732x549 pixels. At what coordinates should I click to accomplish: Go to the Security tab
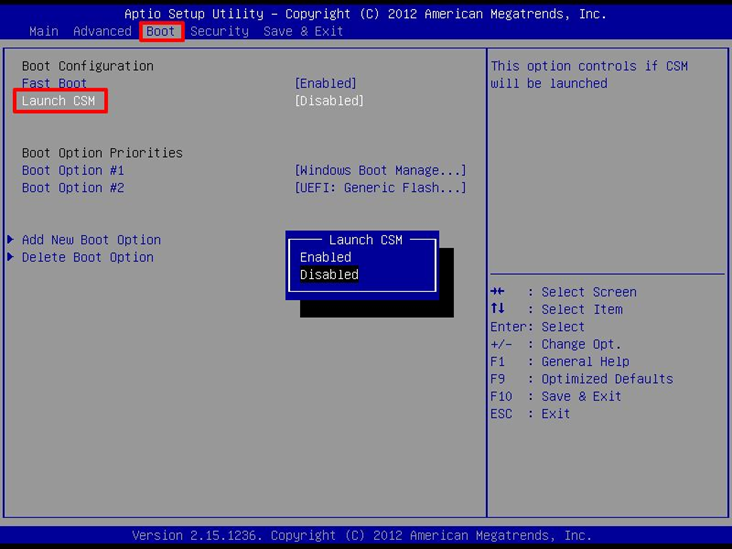pyautogui.click(x=219, y=31)
